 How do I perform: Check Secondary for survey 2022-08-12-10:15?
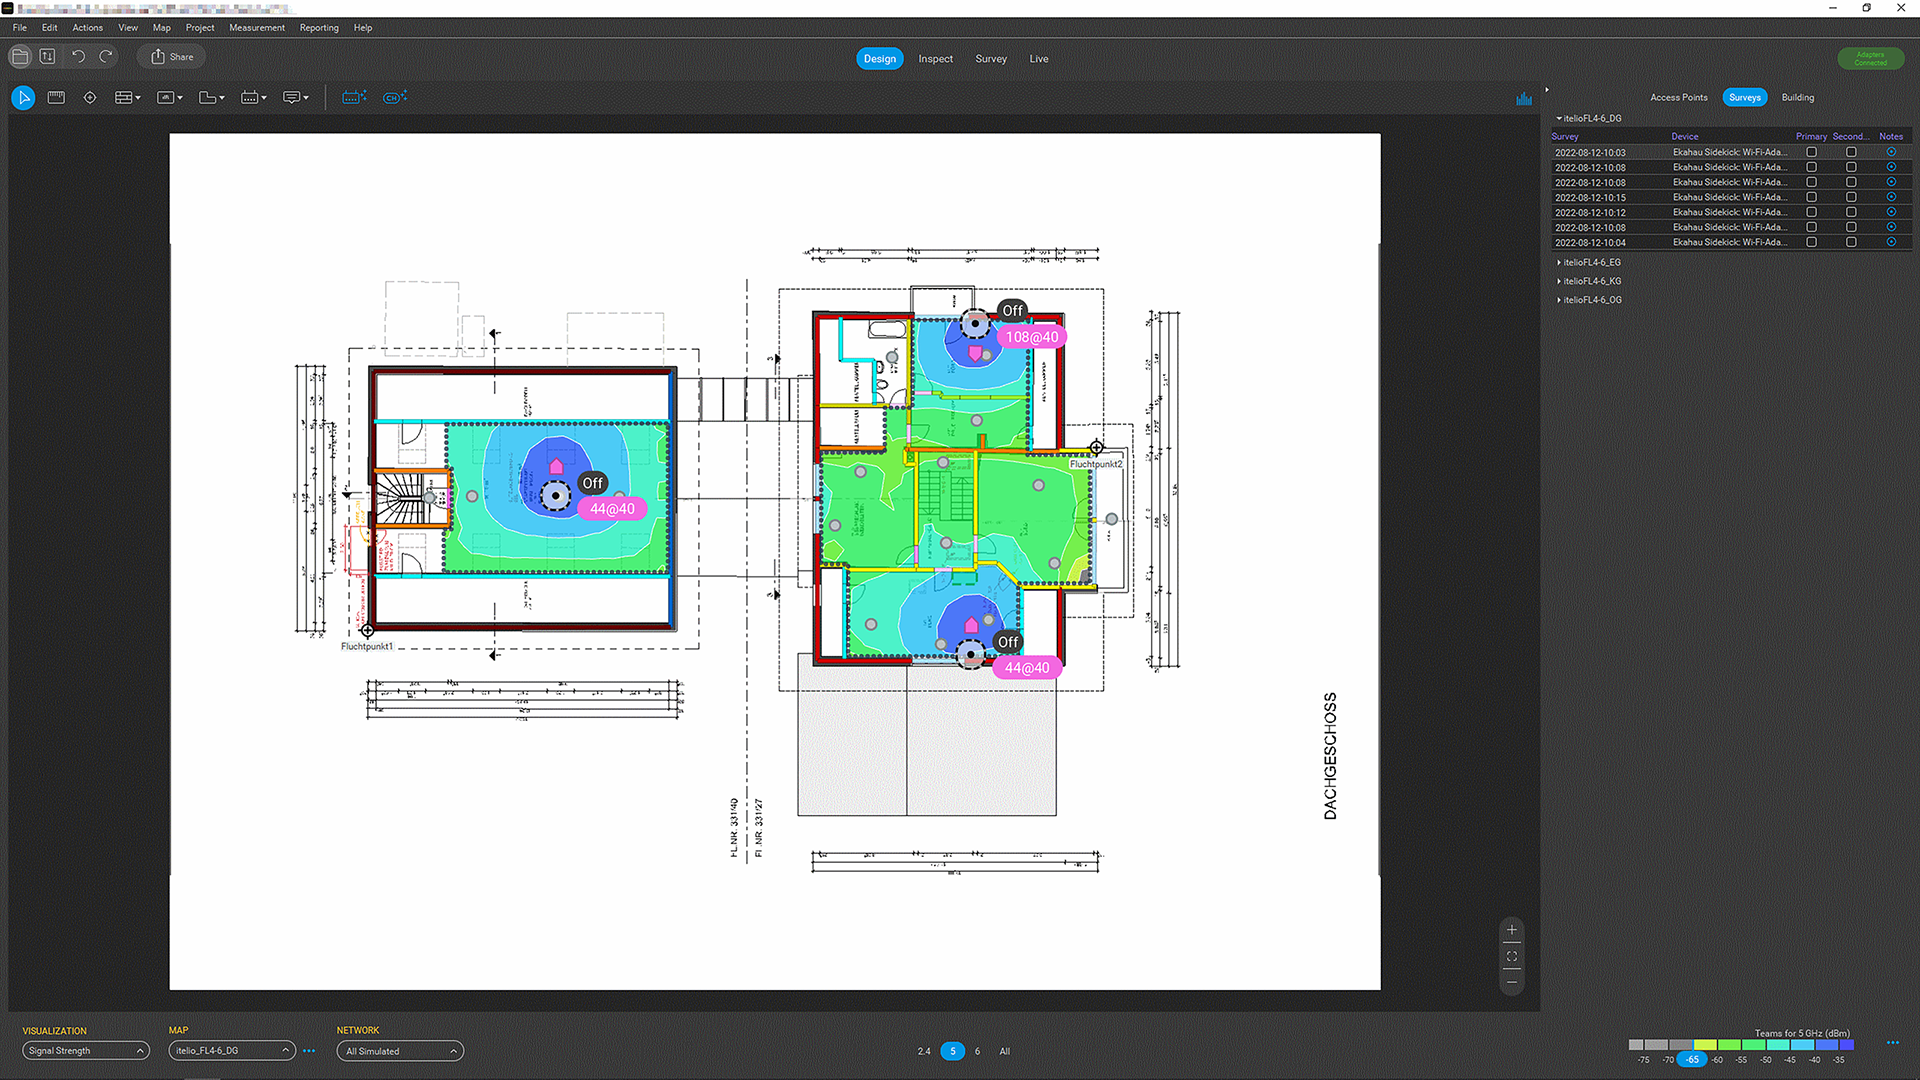point(1851,197)
